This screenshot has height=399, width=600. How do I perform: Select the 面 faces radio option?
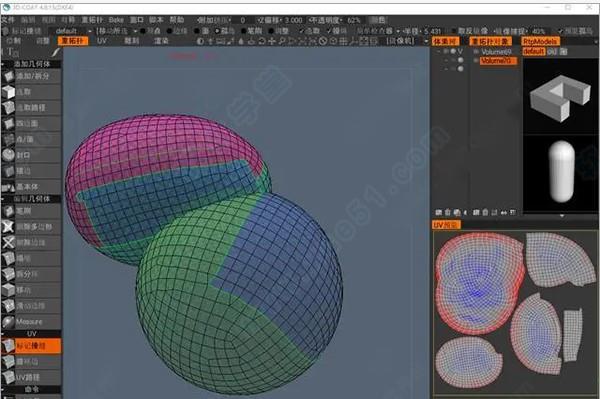tap(201, 31)
